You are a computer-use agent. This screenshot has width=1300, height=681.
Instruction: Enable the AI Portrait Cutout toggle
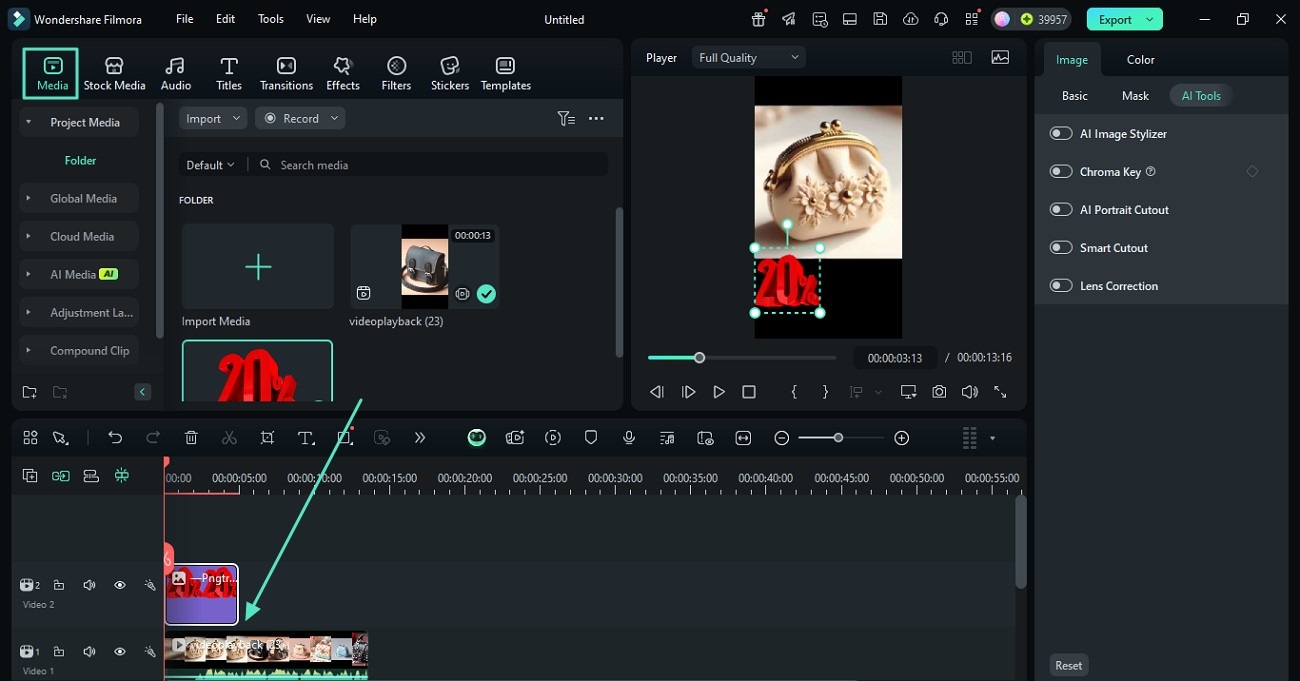pyautogui.click(x=1061, y=209)
